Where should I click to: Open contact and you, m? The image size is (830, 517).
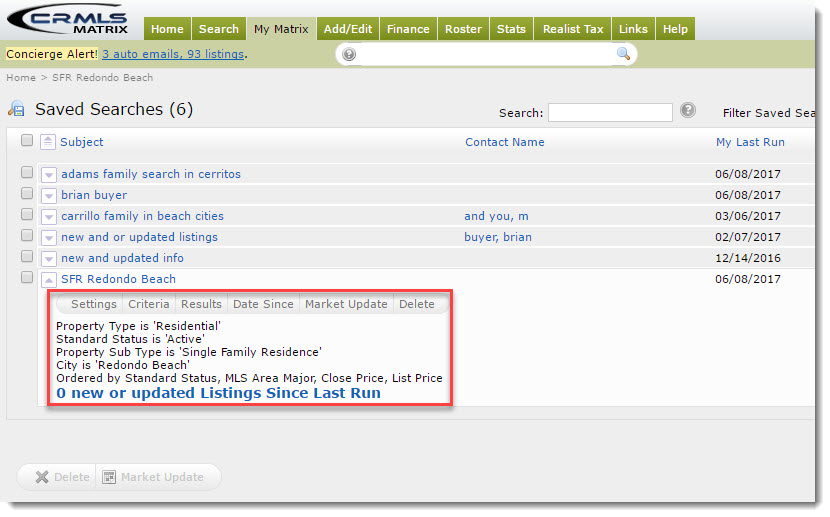(496, 216)
